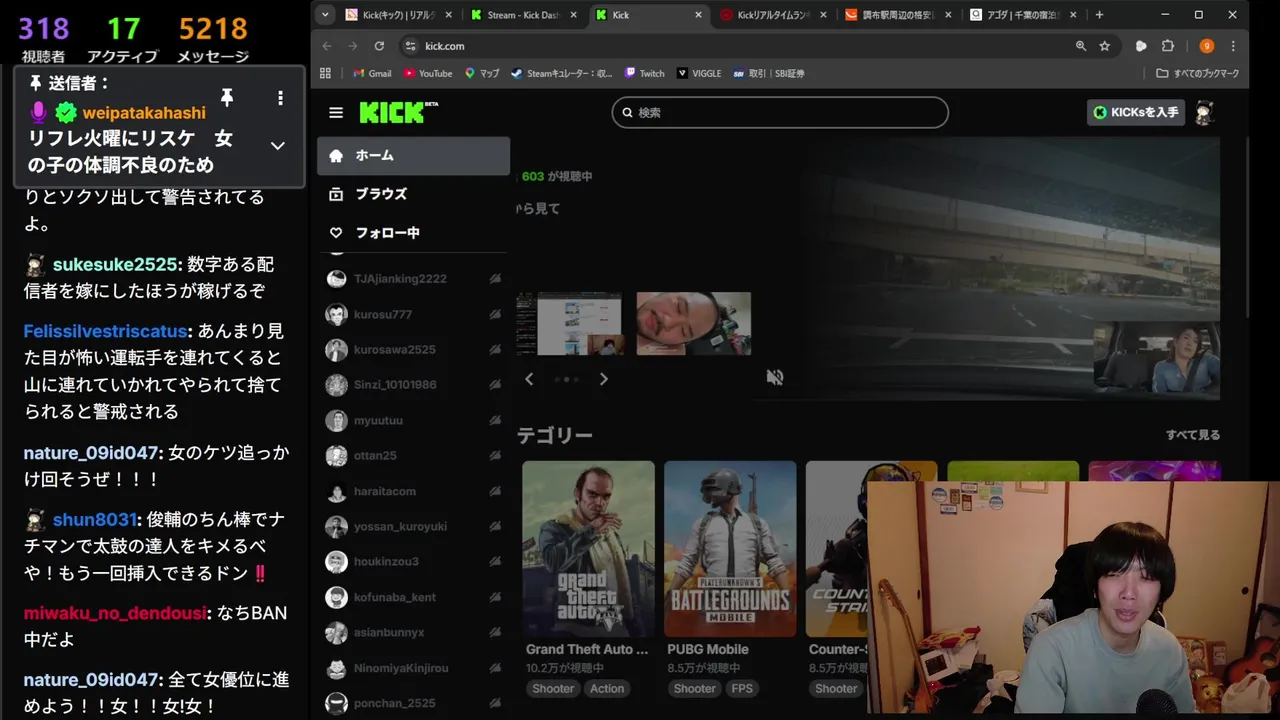Image resolution: width=1280 pixels, height=720 pixels.
Task: Click the FPS tag under PUBG Mobile
Action: click(742, 688)
